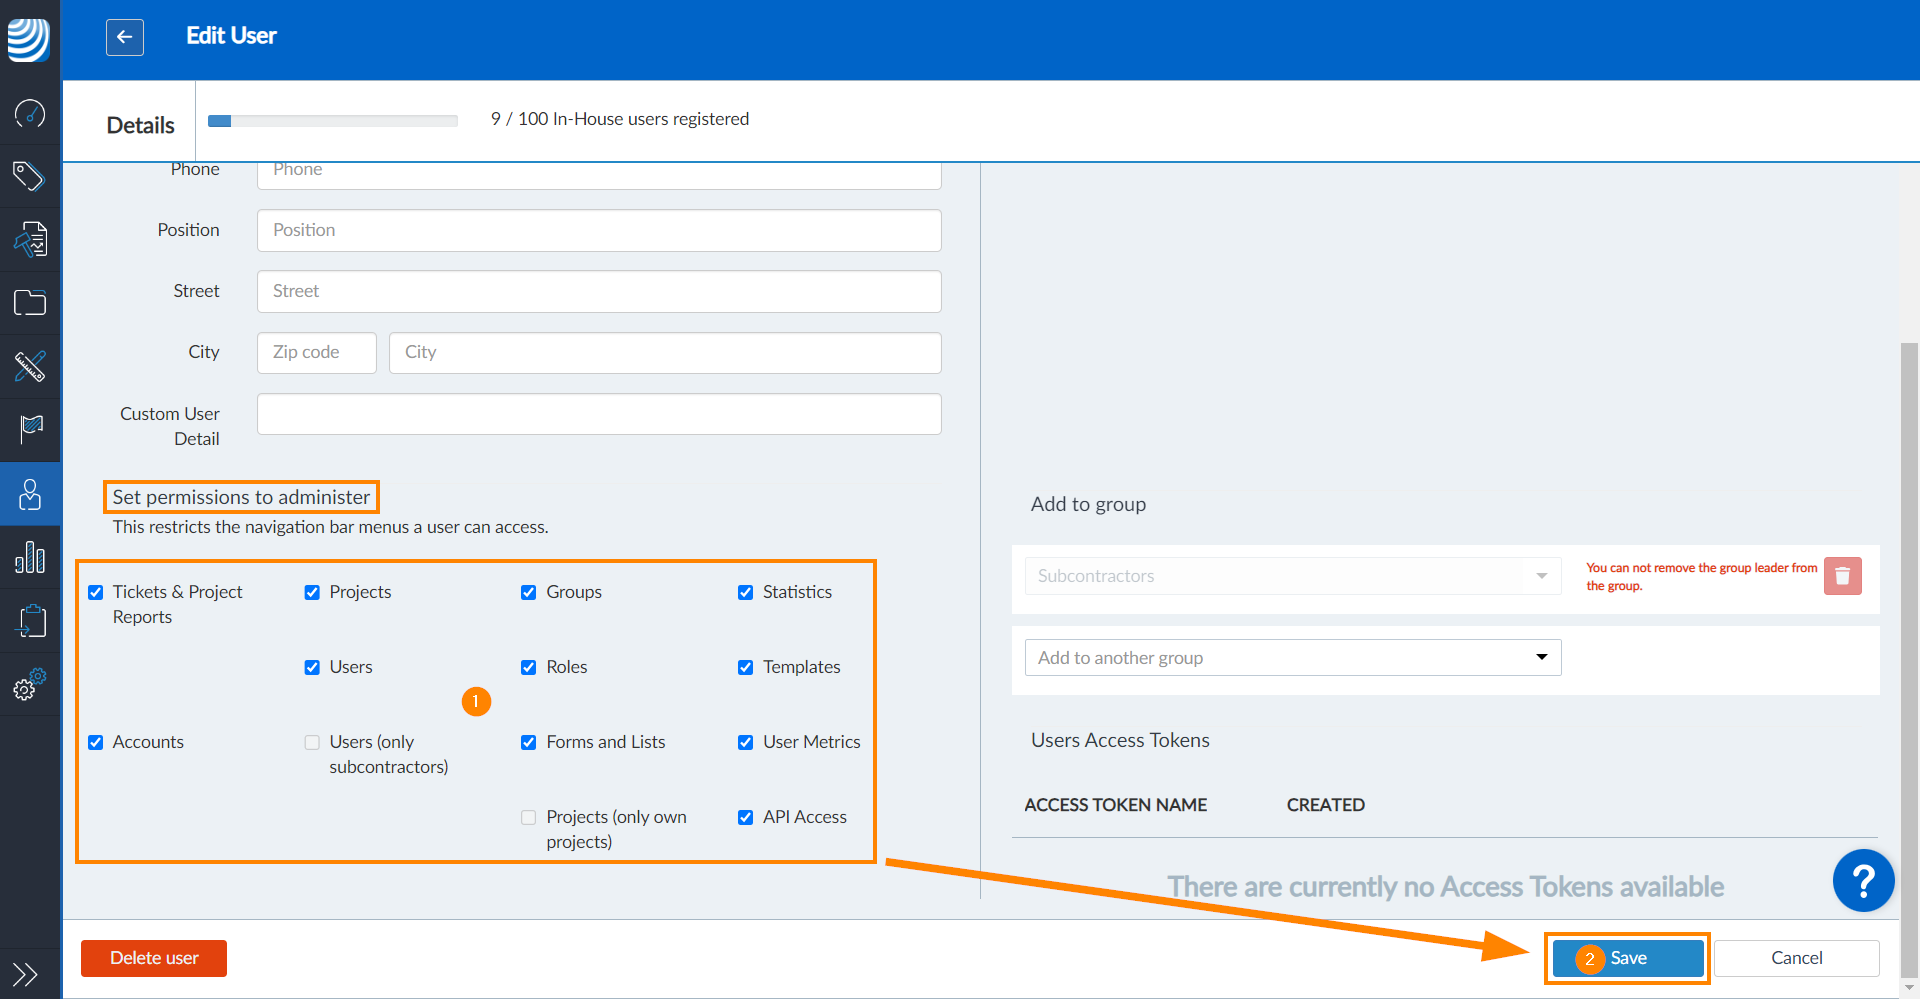Click the 'Users Access Tokens' heading
Screen dimensions: 1920x999
coord(1120,740)
